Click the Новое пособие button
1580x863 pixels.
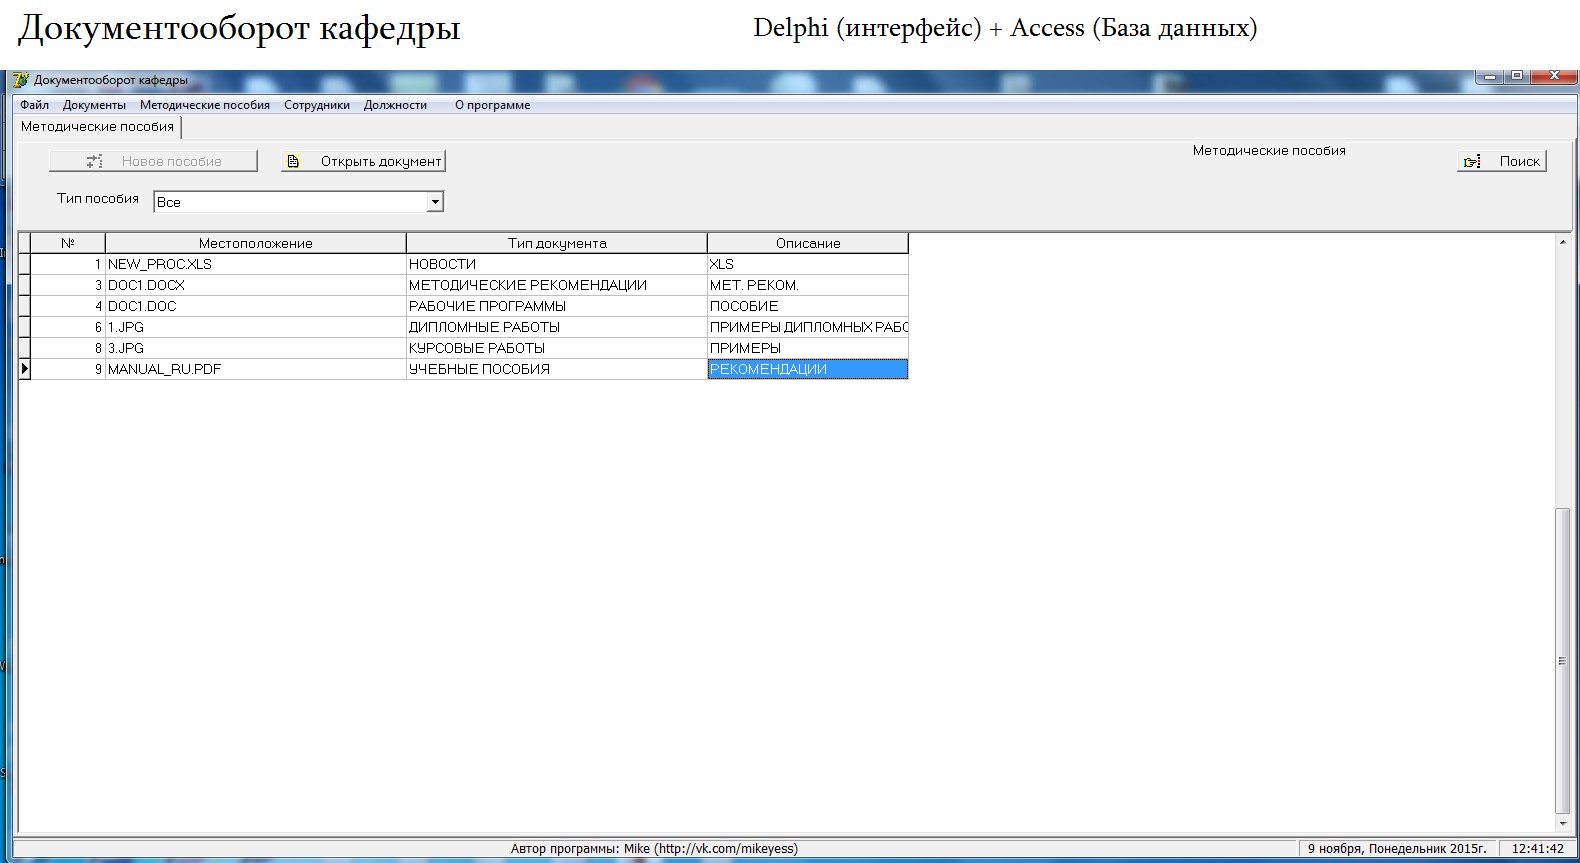[153, 161]
